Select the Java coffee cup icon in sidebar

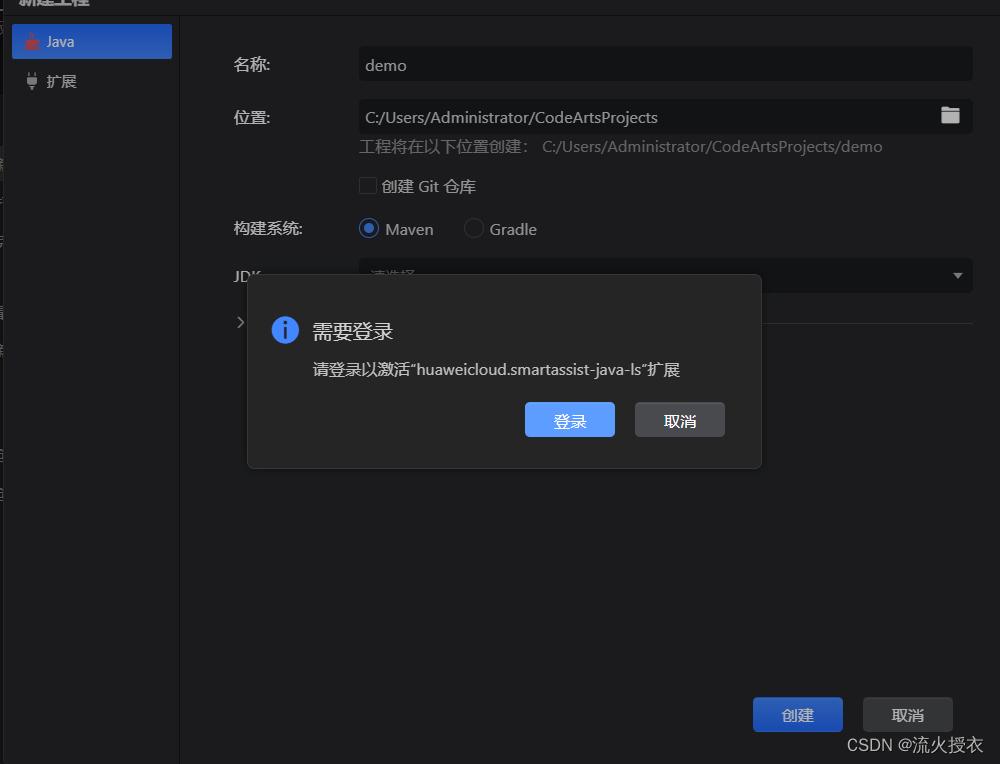(31, 41)
